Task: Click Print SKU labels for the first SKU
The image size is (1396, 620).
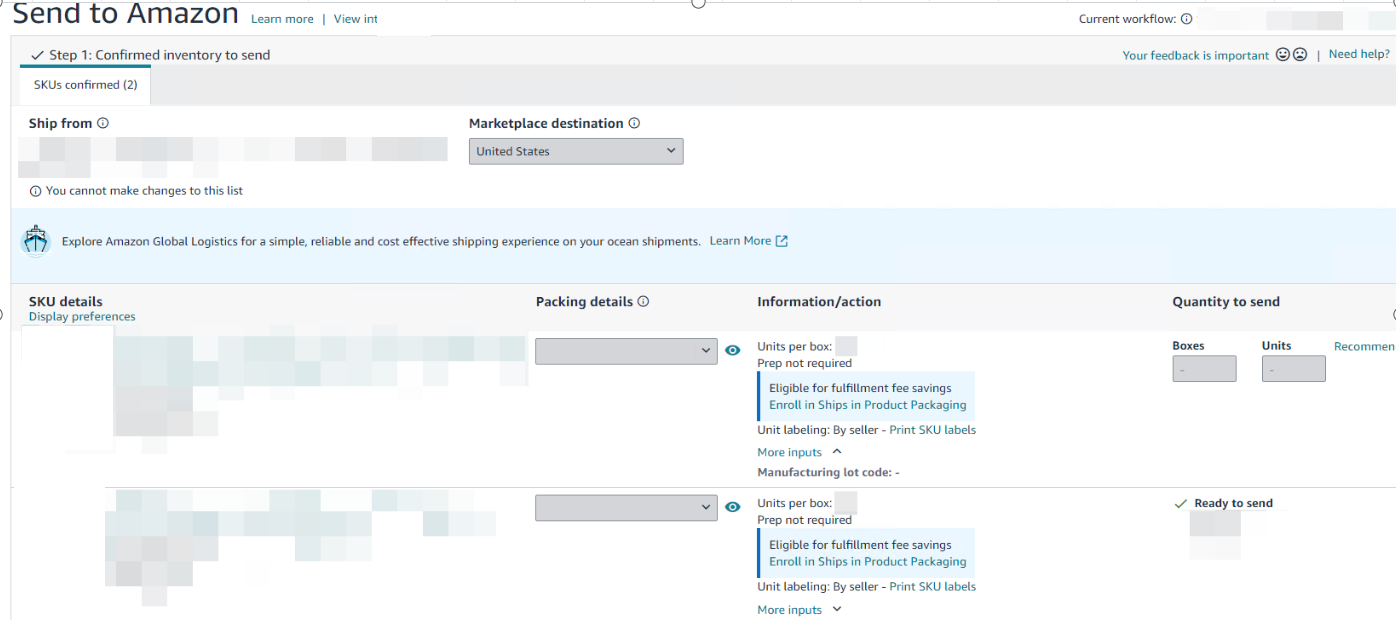Action: pyautogui.click(x=932, y=430)
